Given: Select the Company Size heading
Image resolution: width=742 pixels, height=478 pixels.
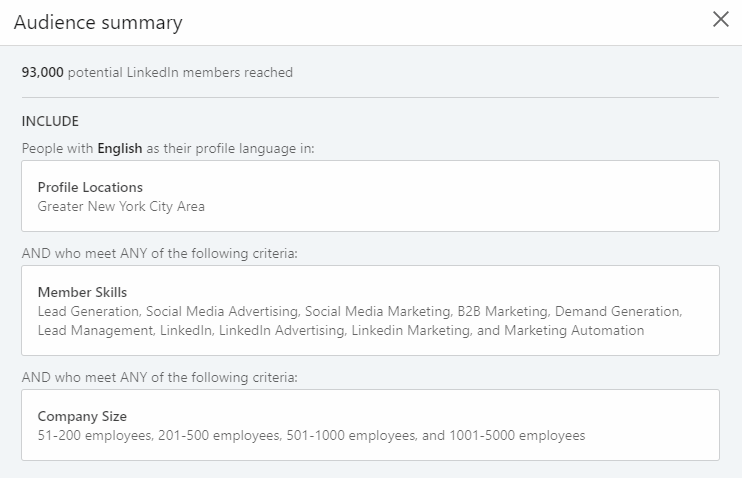Looking at the screenshot, I should [x=82, y=416].
